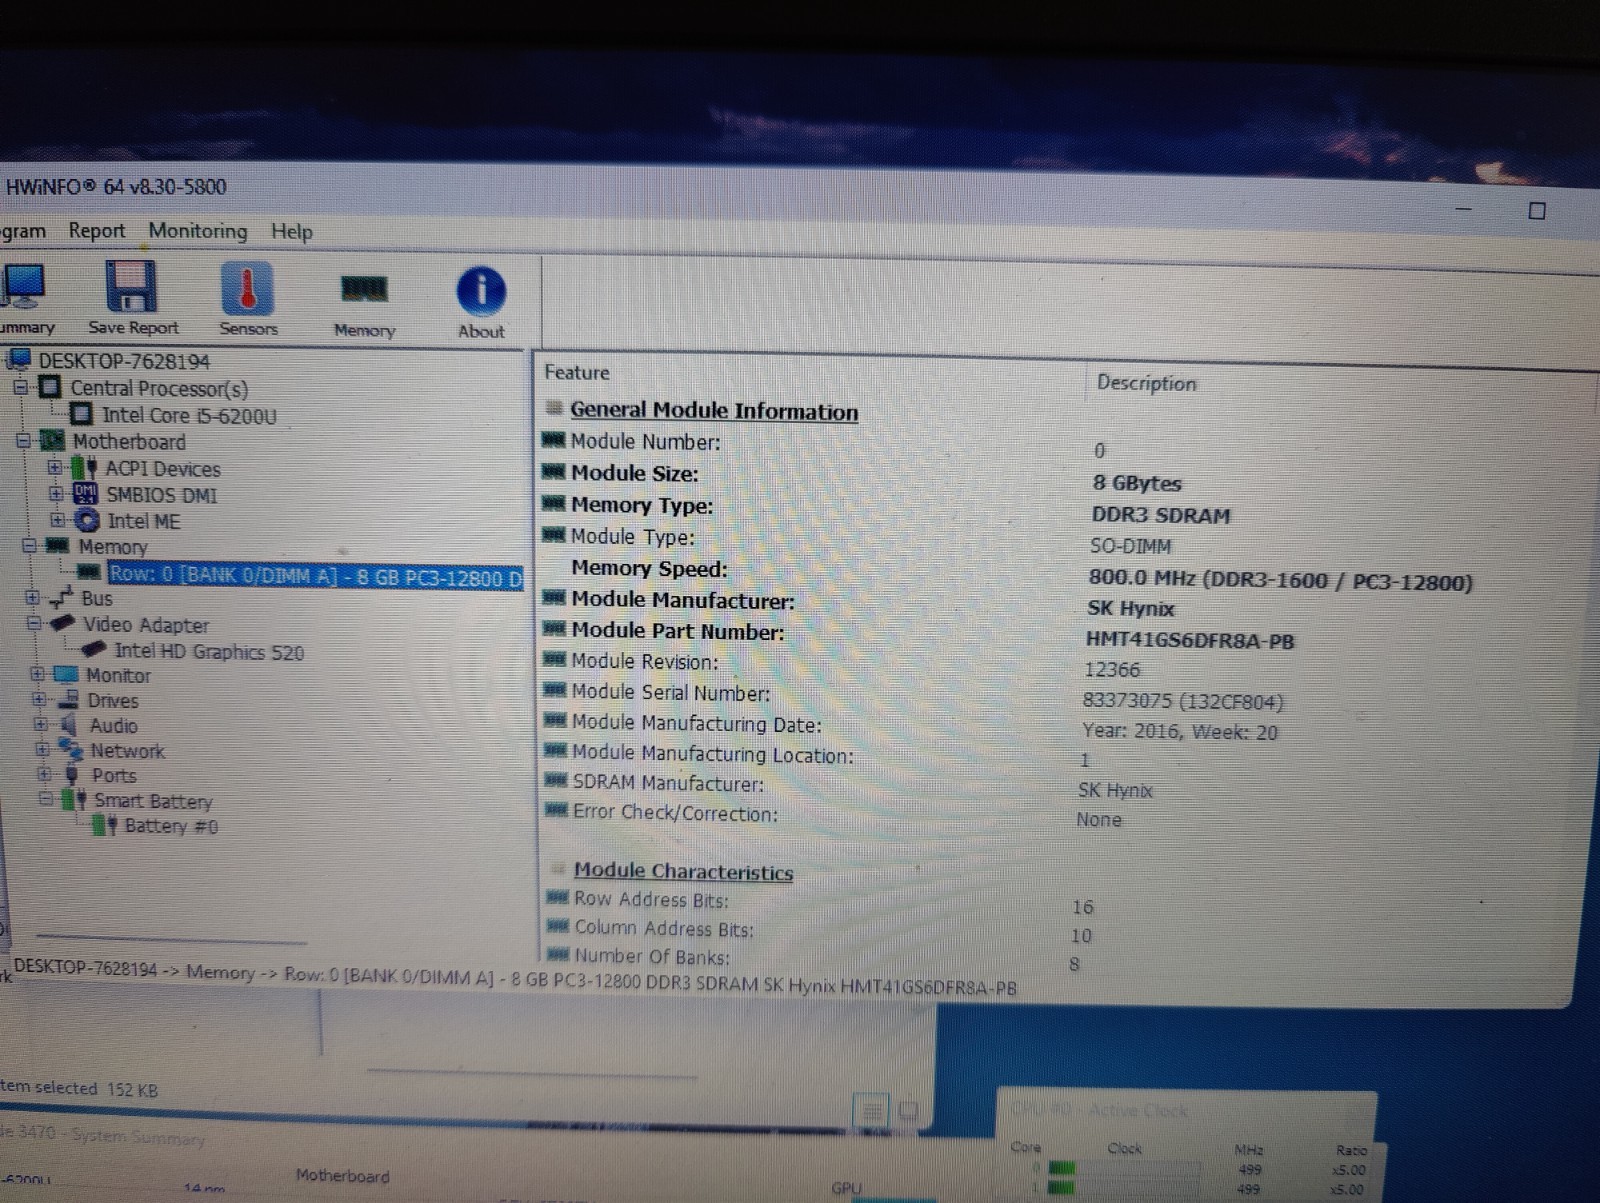This screenshot has width=1600, height=1203.
Task: Open the Save Report toolbar icon
Action: pos(132,288)
